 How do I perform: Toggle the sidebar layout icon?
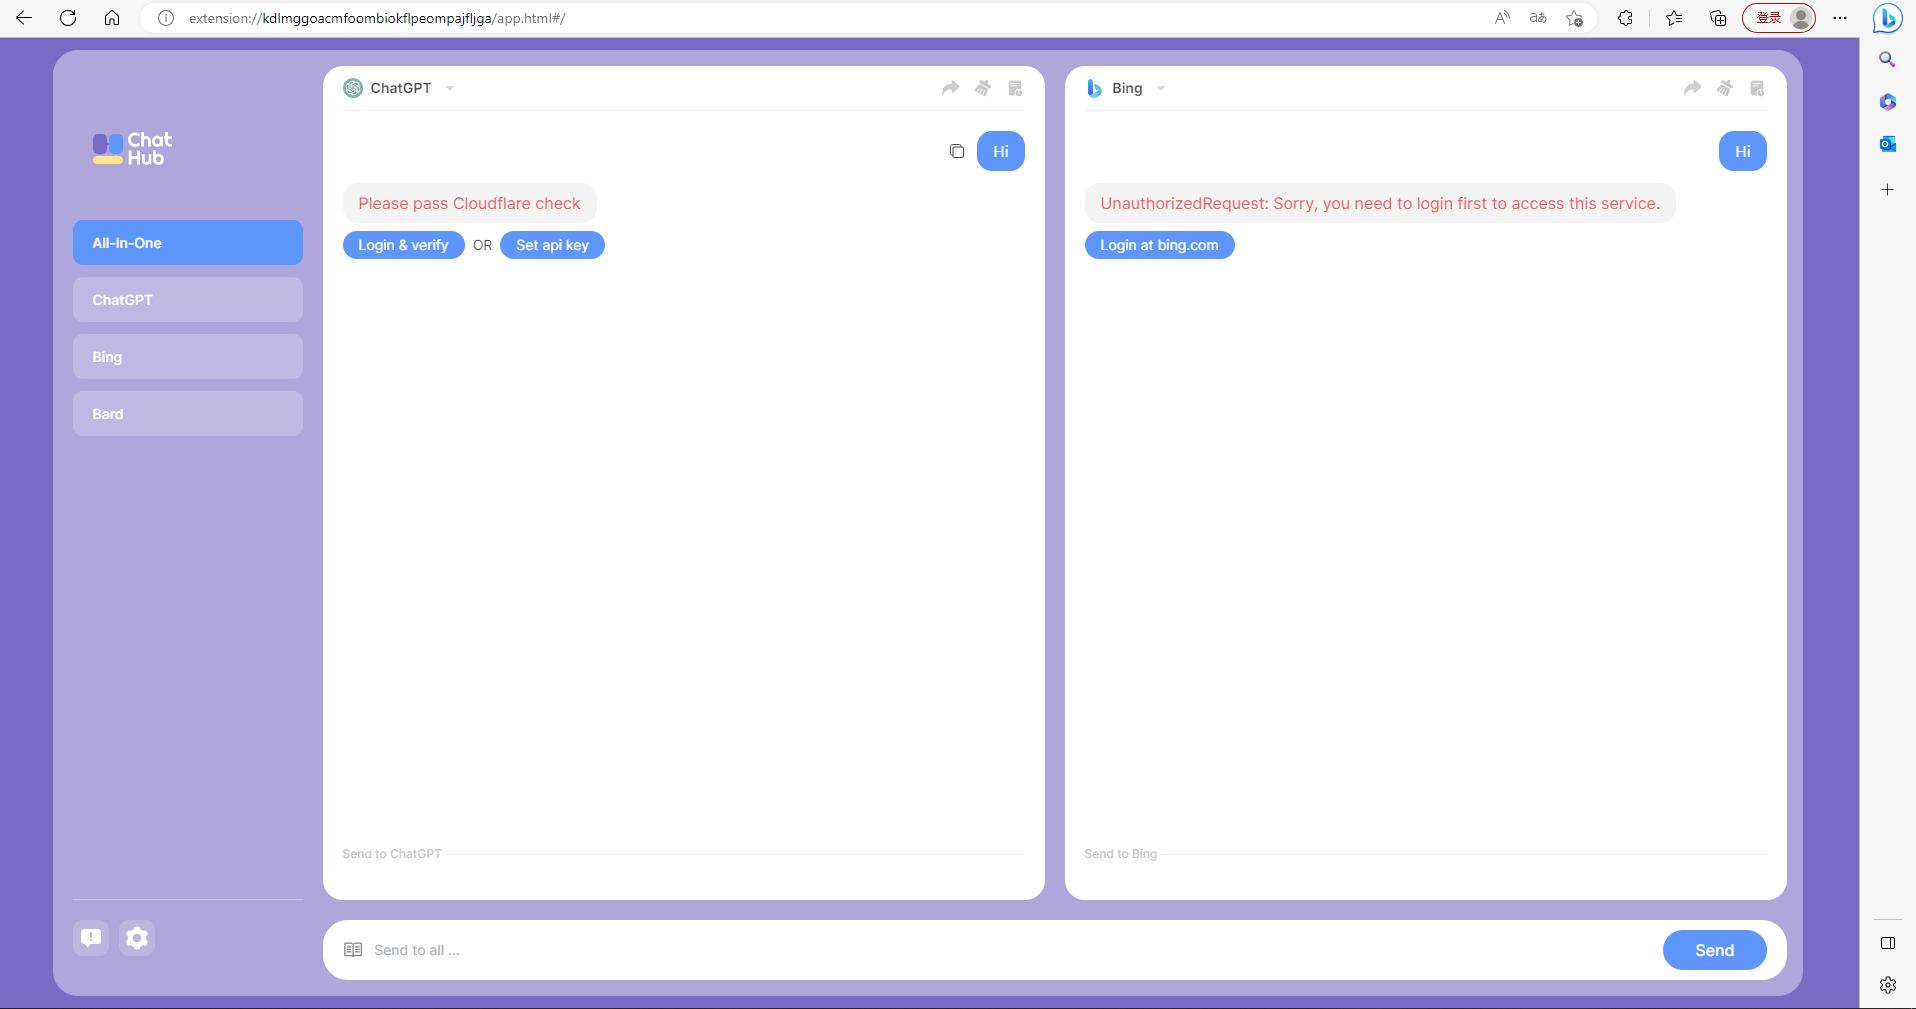tap(1887, 943)
